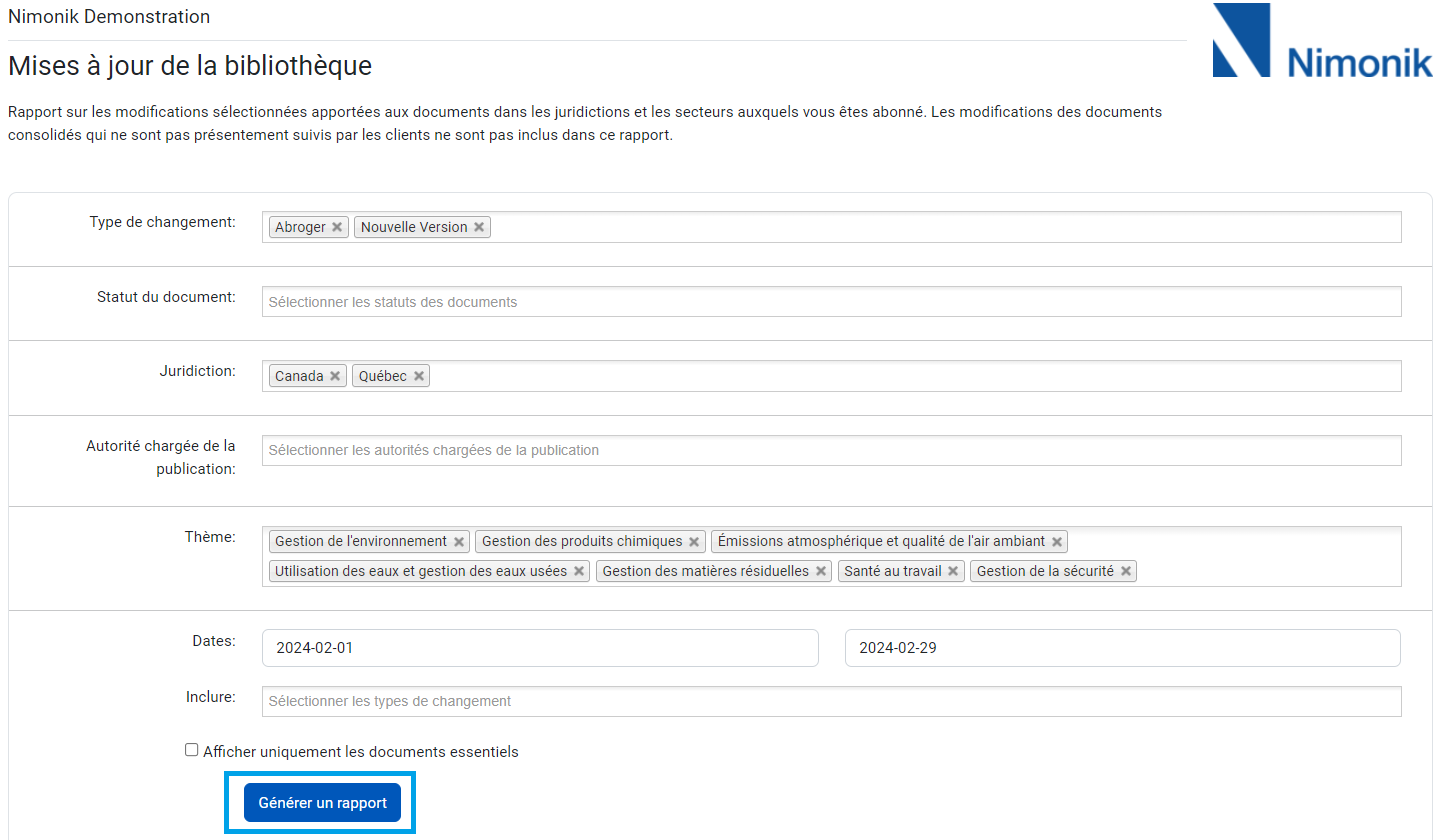Image resolution: width=1454 pixels, height=840 pixels.
Task: Remove Gestion de l'environnement theme tag
Action: [x=459, y=542]
